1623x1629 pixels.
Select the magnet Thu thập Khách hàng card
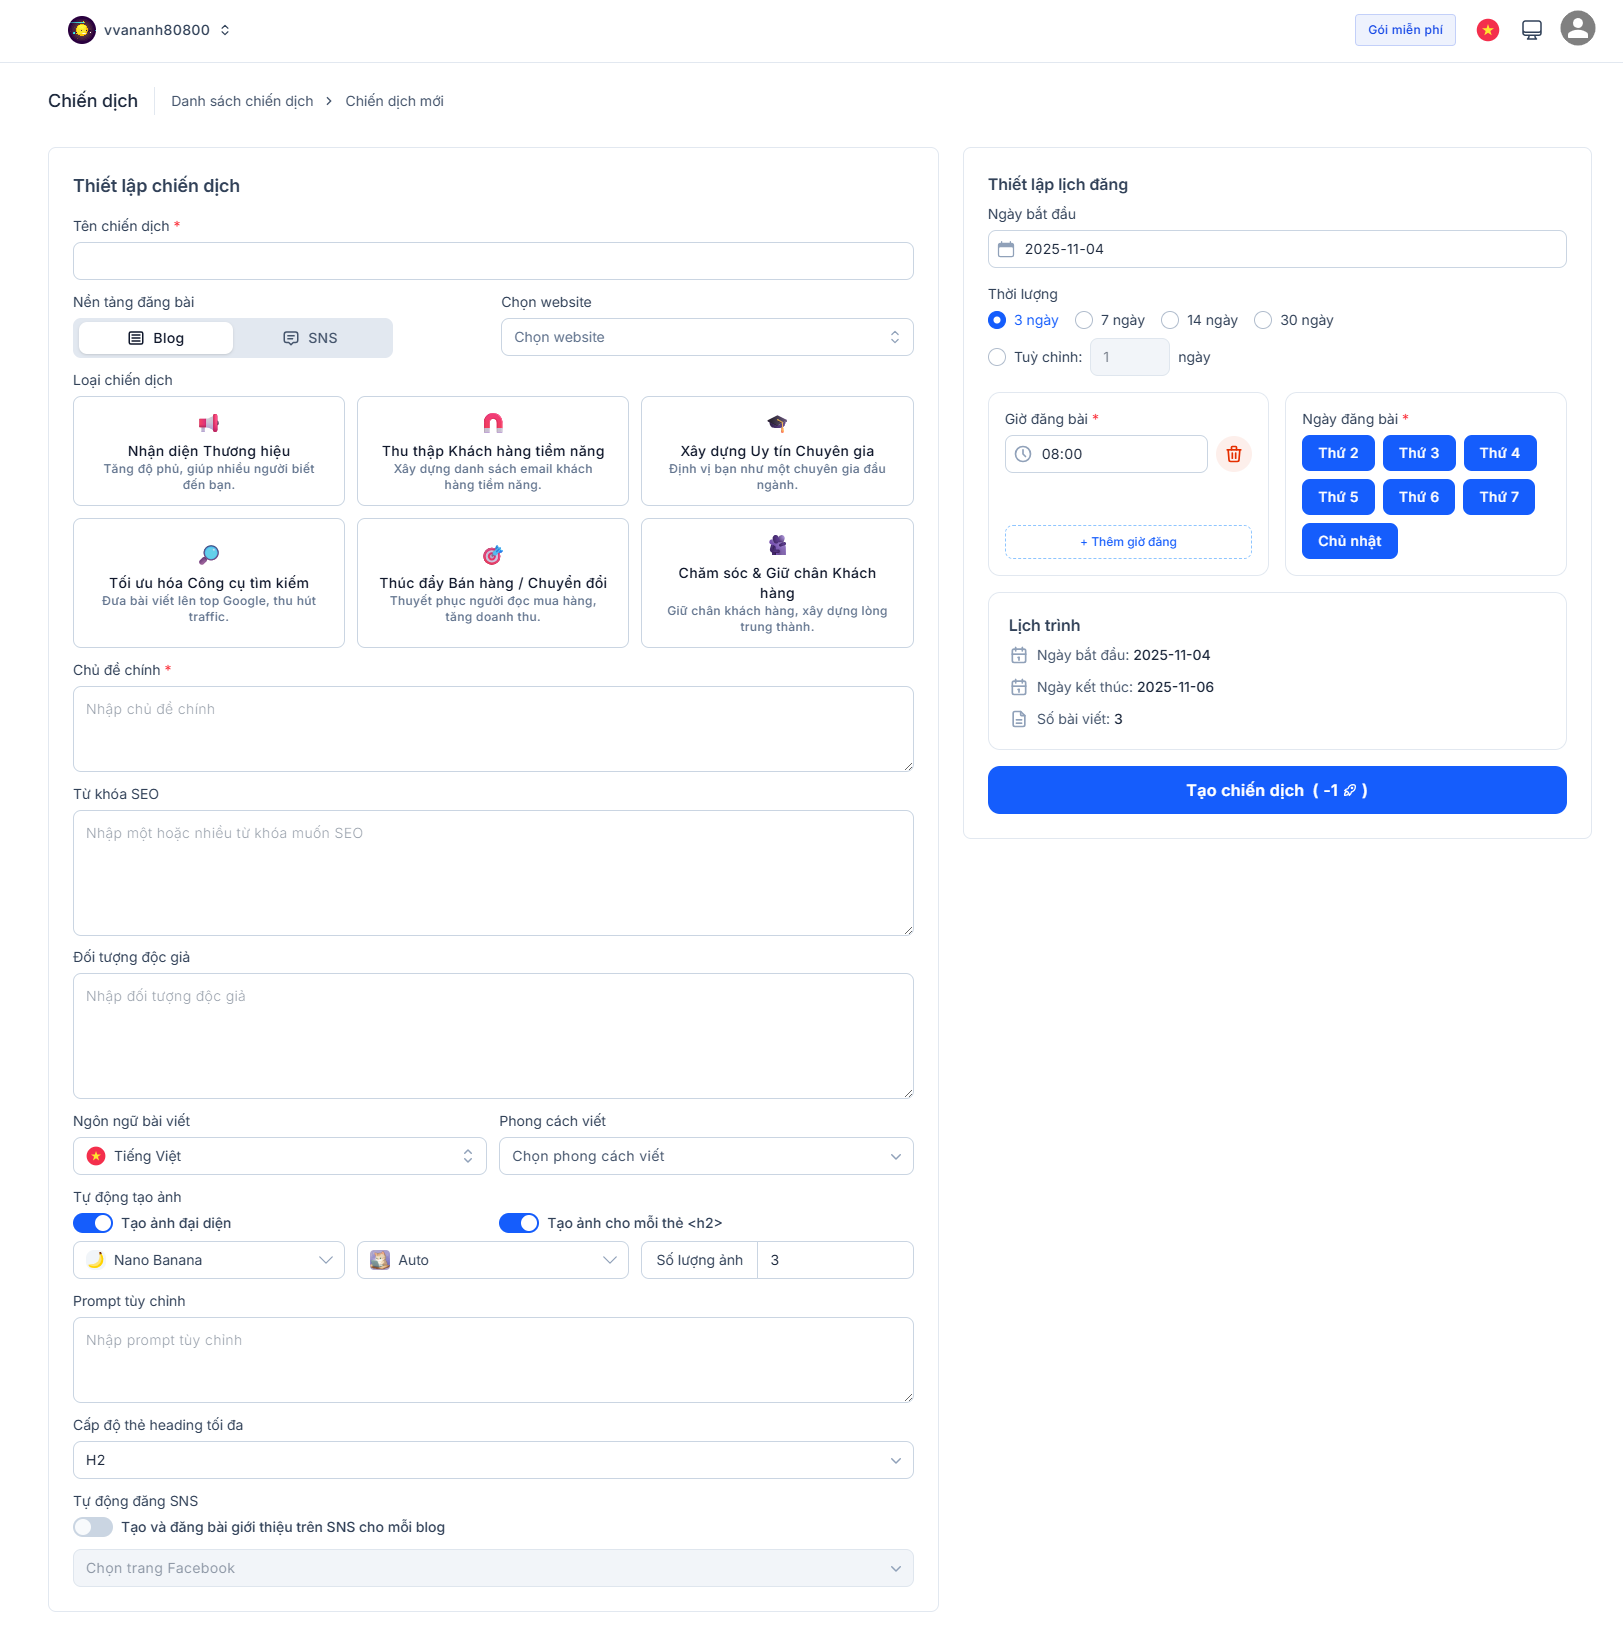pyautogui.click(x=493, y=451)
